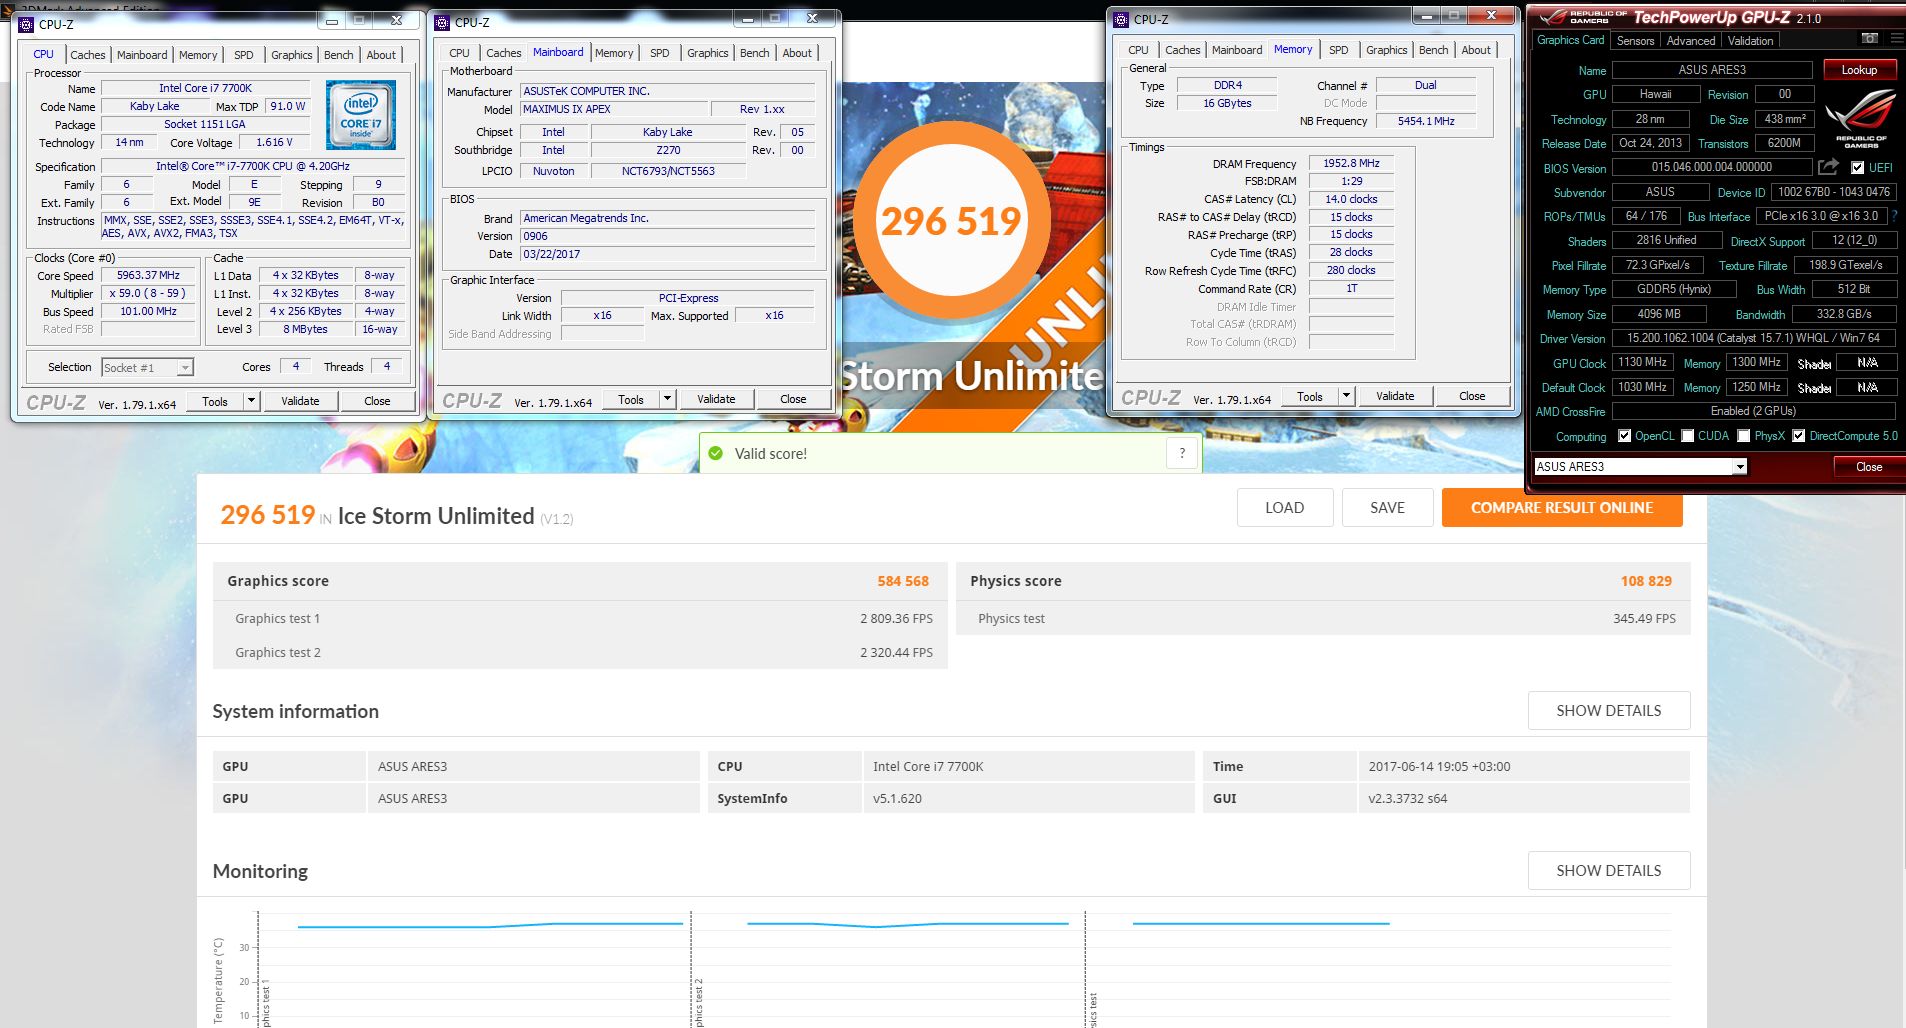The height and width of the screenshot is (1028, 1906).
Task: Click the BIOS Version field in GPU-Z
Action: (x=1711, y=167)
